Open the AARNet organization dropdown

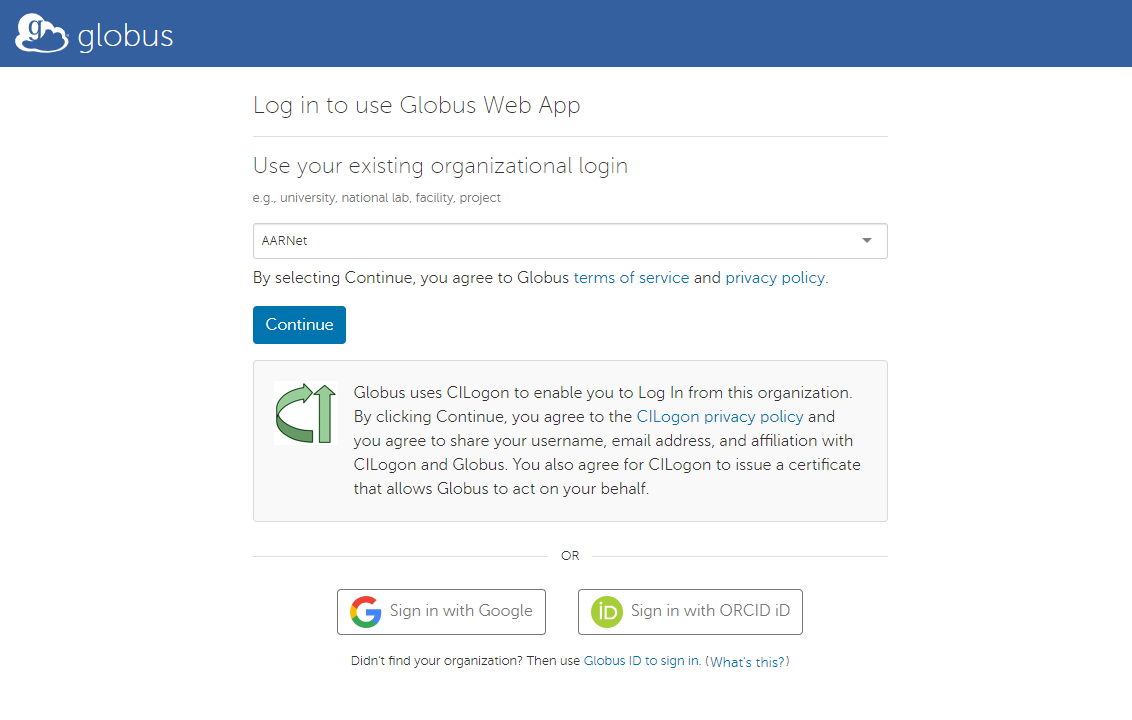coord(570,240)
